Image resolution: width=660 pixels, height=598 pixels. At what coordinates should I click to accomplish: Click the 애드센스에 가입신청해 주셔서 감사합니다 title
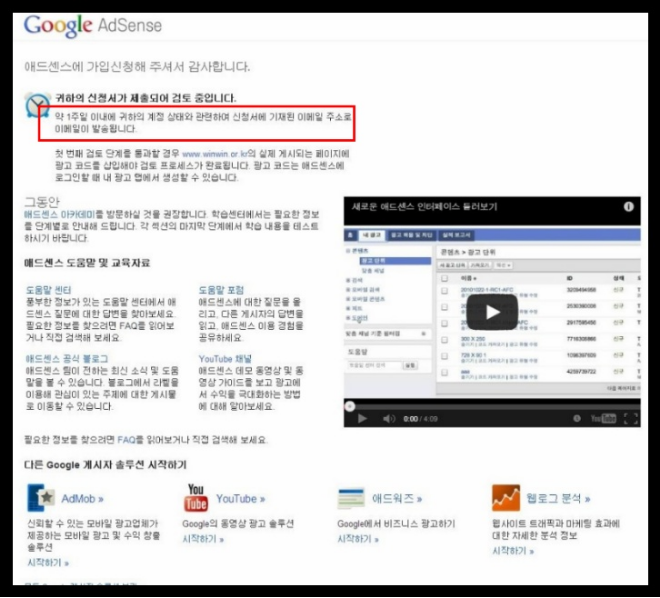click(137, 66)
